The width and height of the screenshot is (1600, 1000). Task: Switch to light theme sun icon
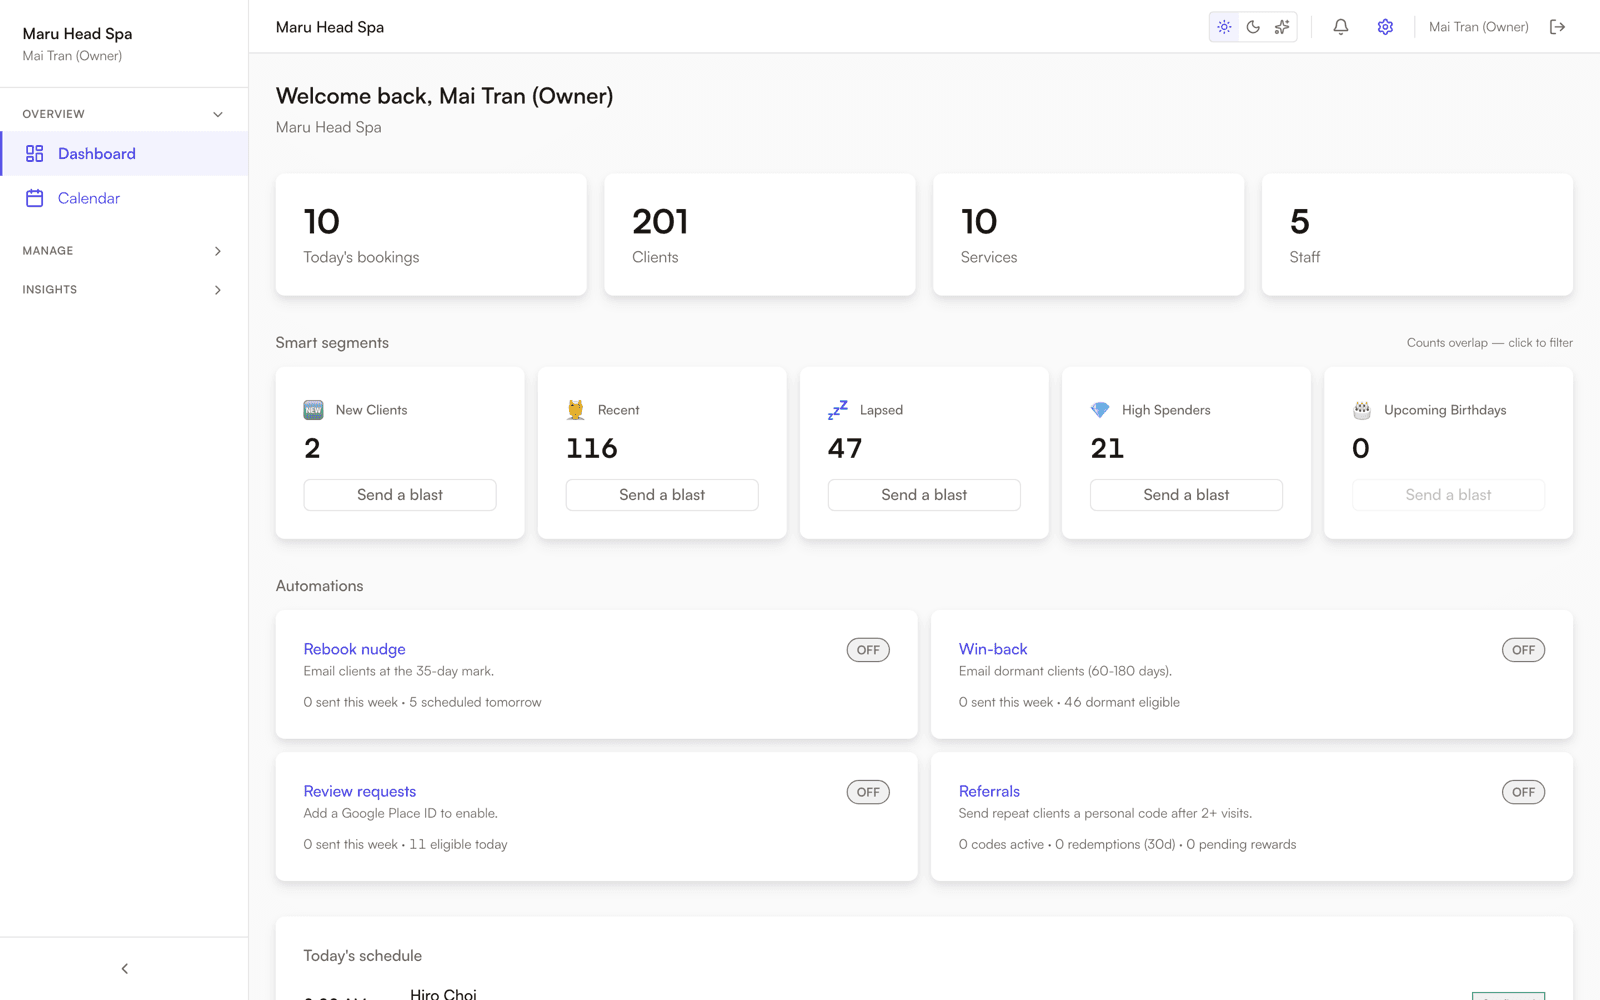(x=1224, y=27)
